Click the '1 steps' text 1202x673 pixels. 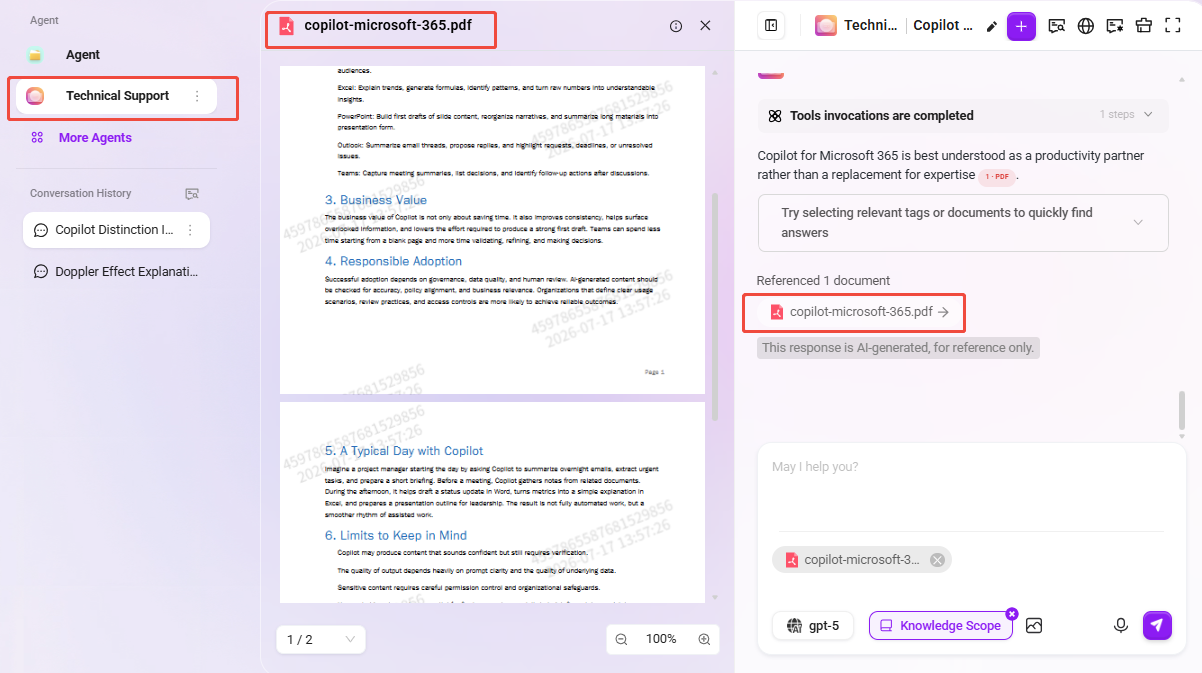pos(1117,115)
